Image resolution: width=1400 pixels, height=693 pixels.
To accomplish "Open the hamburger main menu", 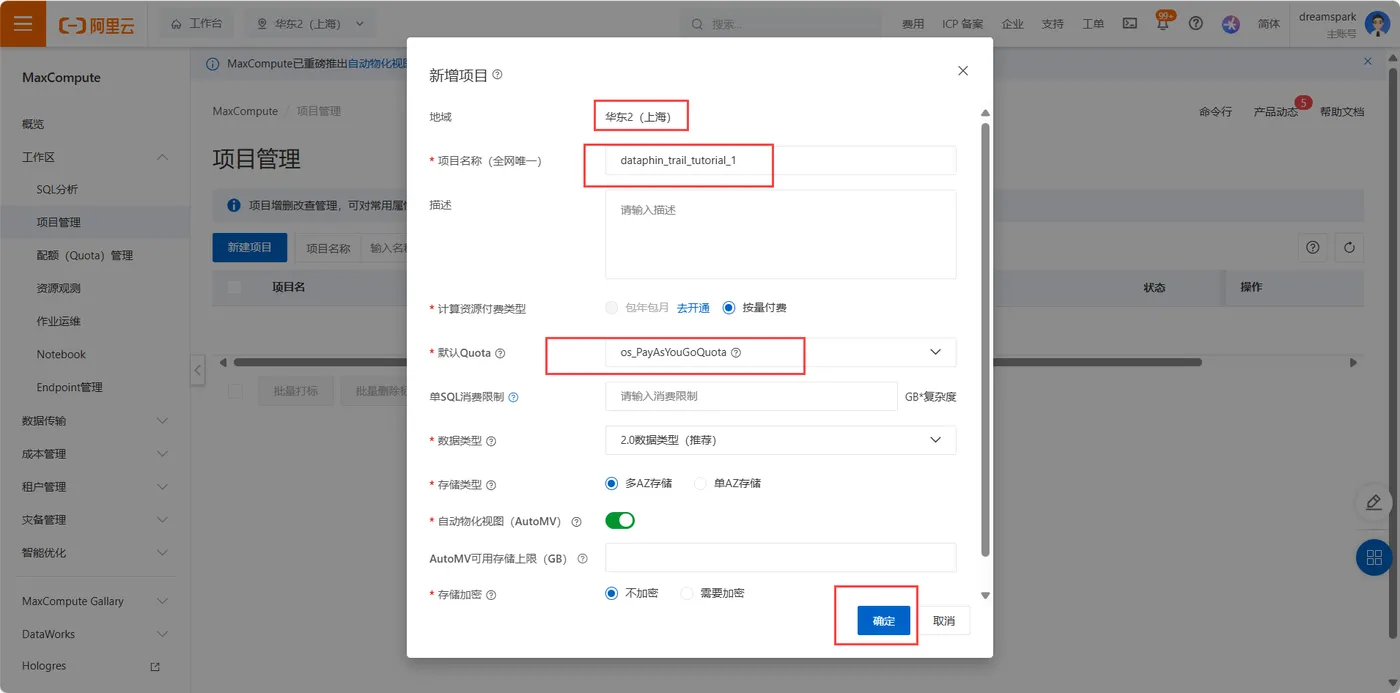I will [23, 23].
